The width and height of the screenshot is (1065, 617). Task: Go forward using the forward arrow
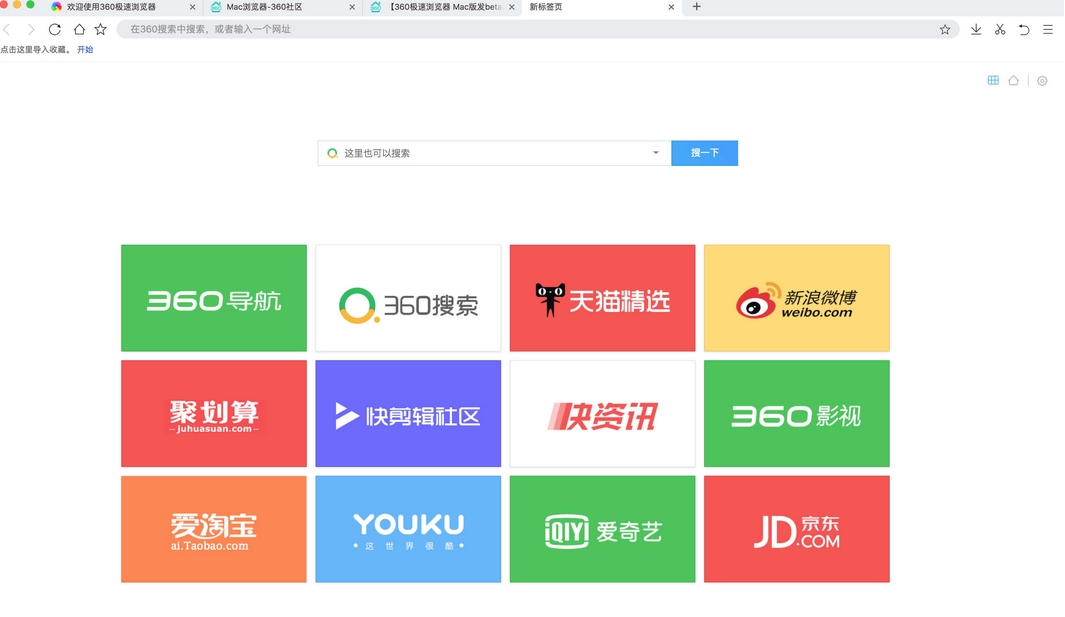pyautogui.click(x=31, y=29)
